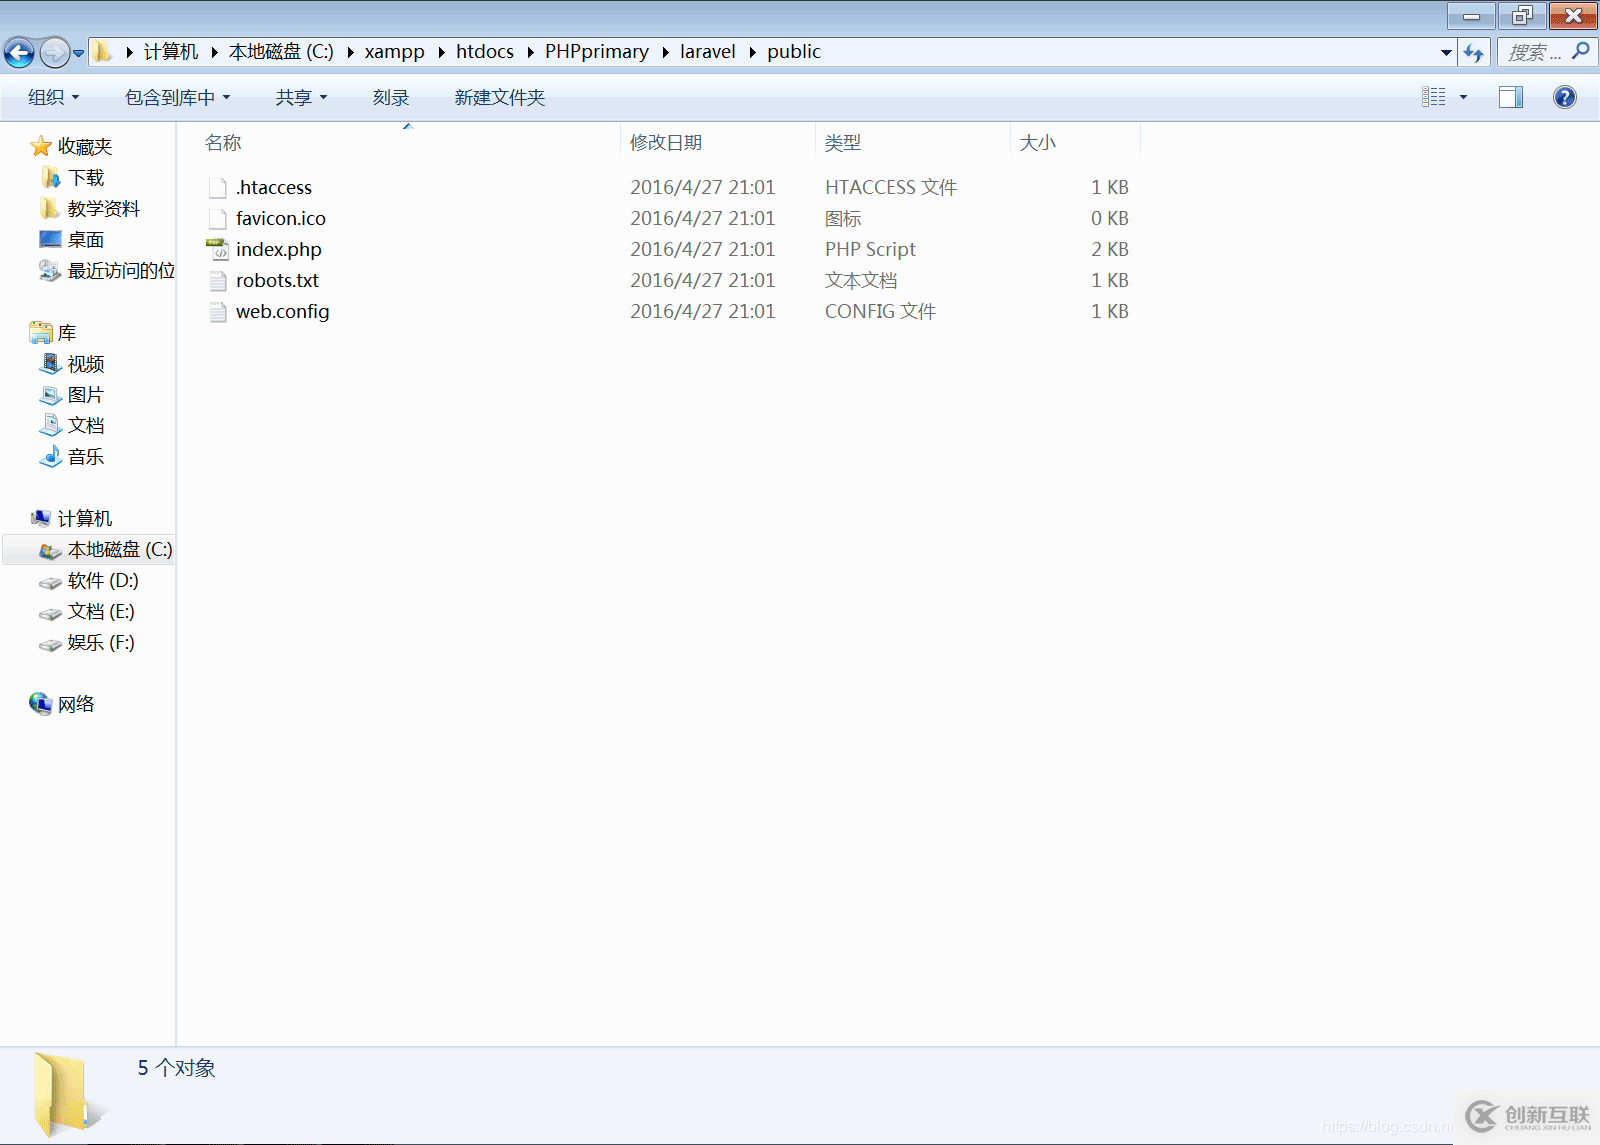Click the 计算机 icon in sidebar

[x=41, y=518]
